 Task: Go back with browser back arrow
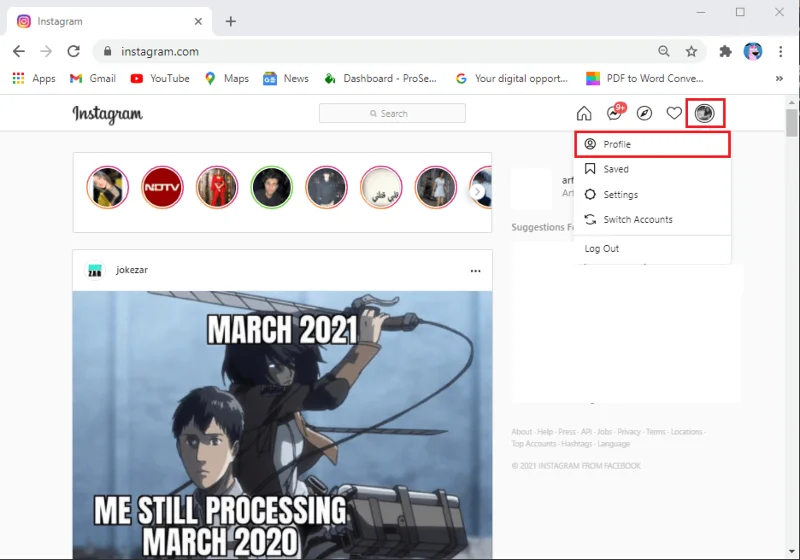click(19, 51)
